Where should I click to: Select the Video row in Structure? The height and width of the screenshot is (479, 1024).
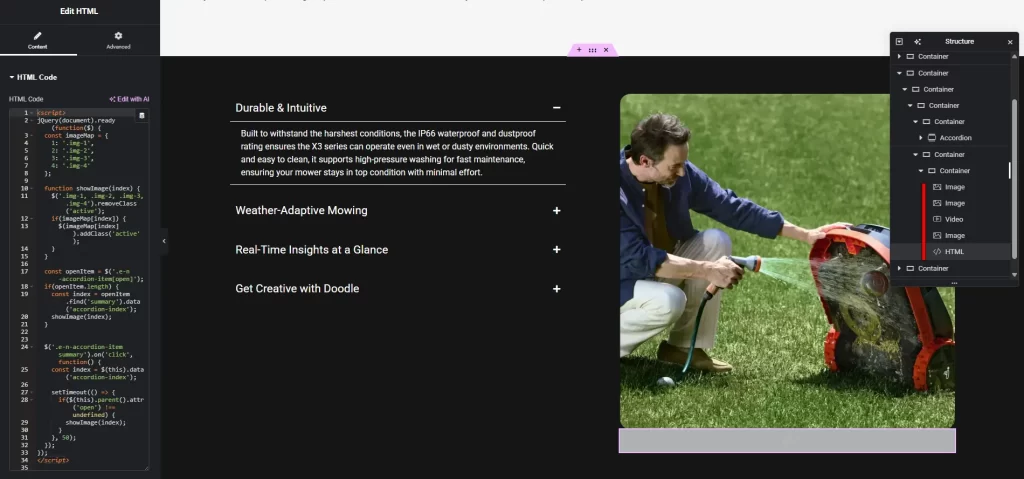(951, 219)
